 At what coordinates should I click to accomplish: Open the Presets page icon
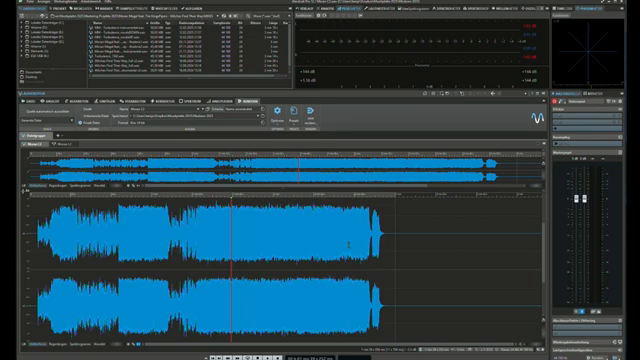pos(293,111)
